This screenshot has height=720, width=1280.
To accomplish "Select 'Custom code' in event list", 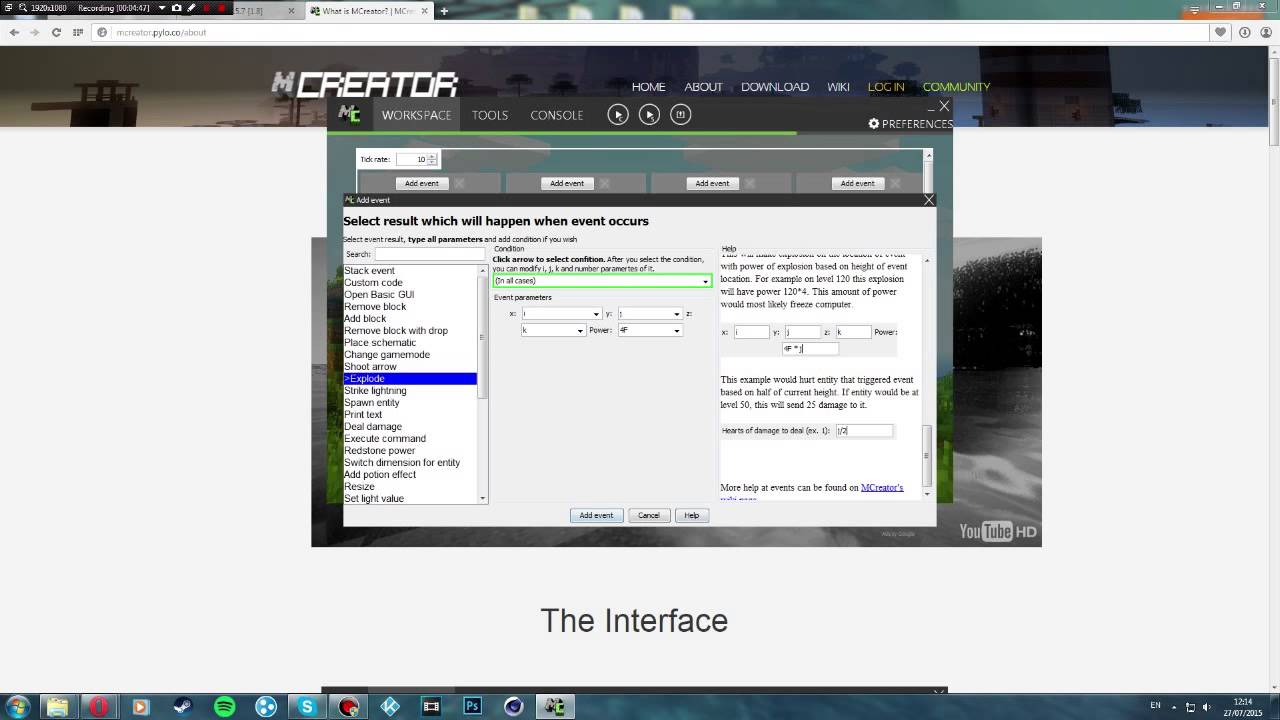I will (x=373, y=283).
